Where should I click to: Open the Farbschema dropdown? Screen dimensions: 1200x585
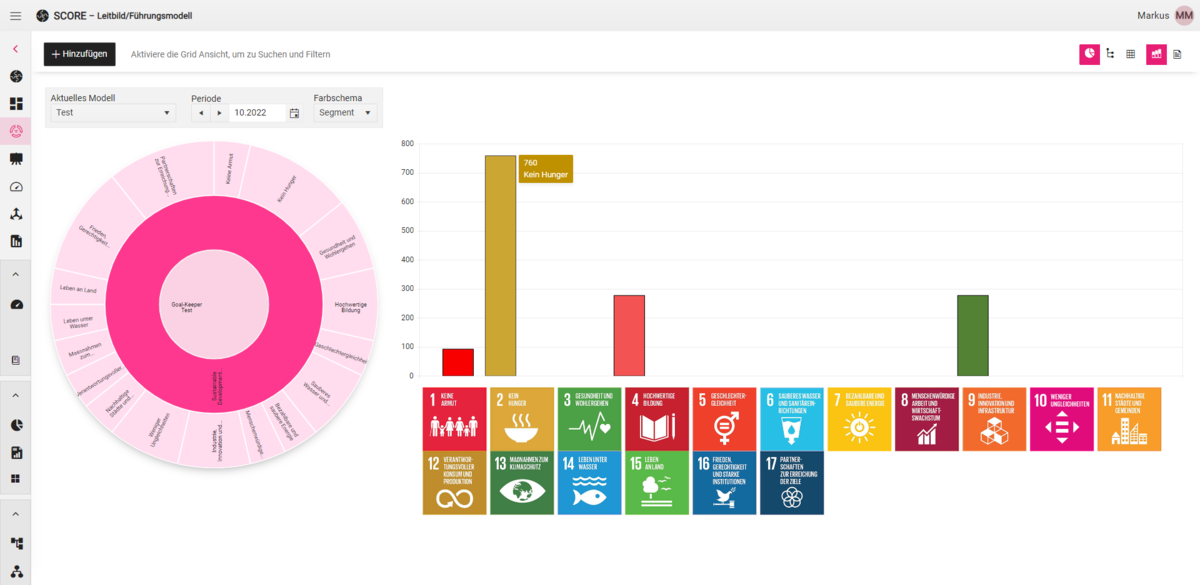pos(345,113)
